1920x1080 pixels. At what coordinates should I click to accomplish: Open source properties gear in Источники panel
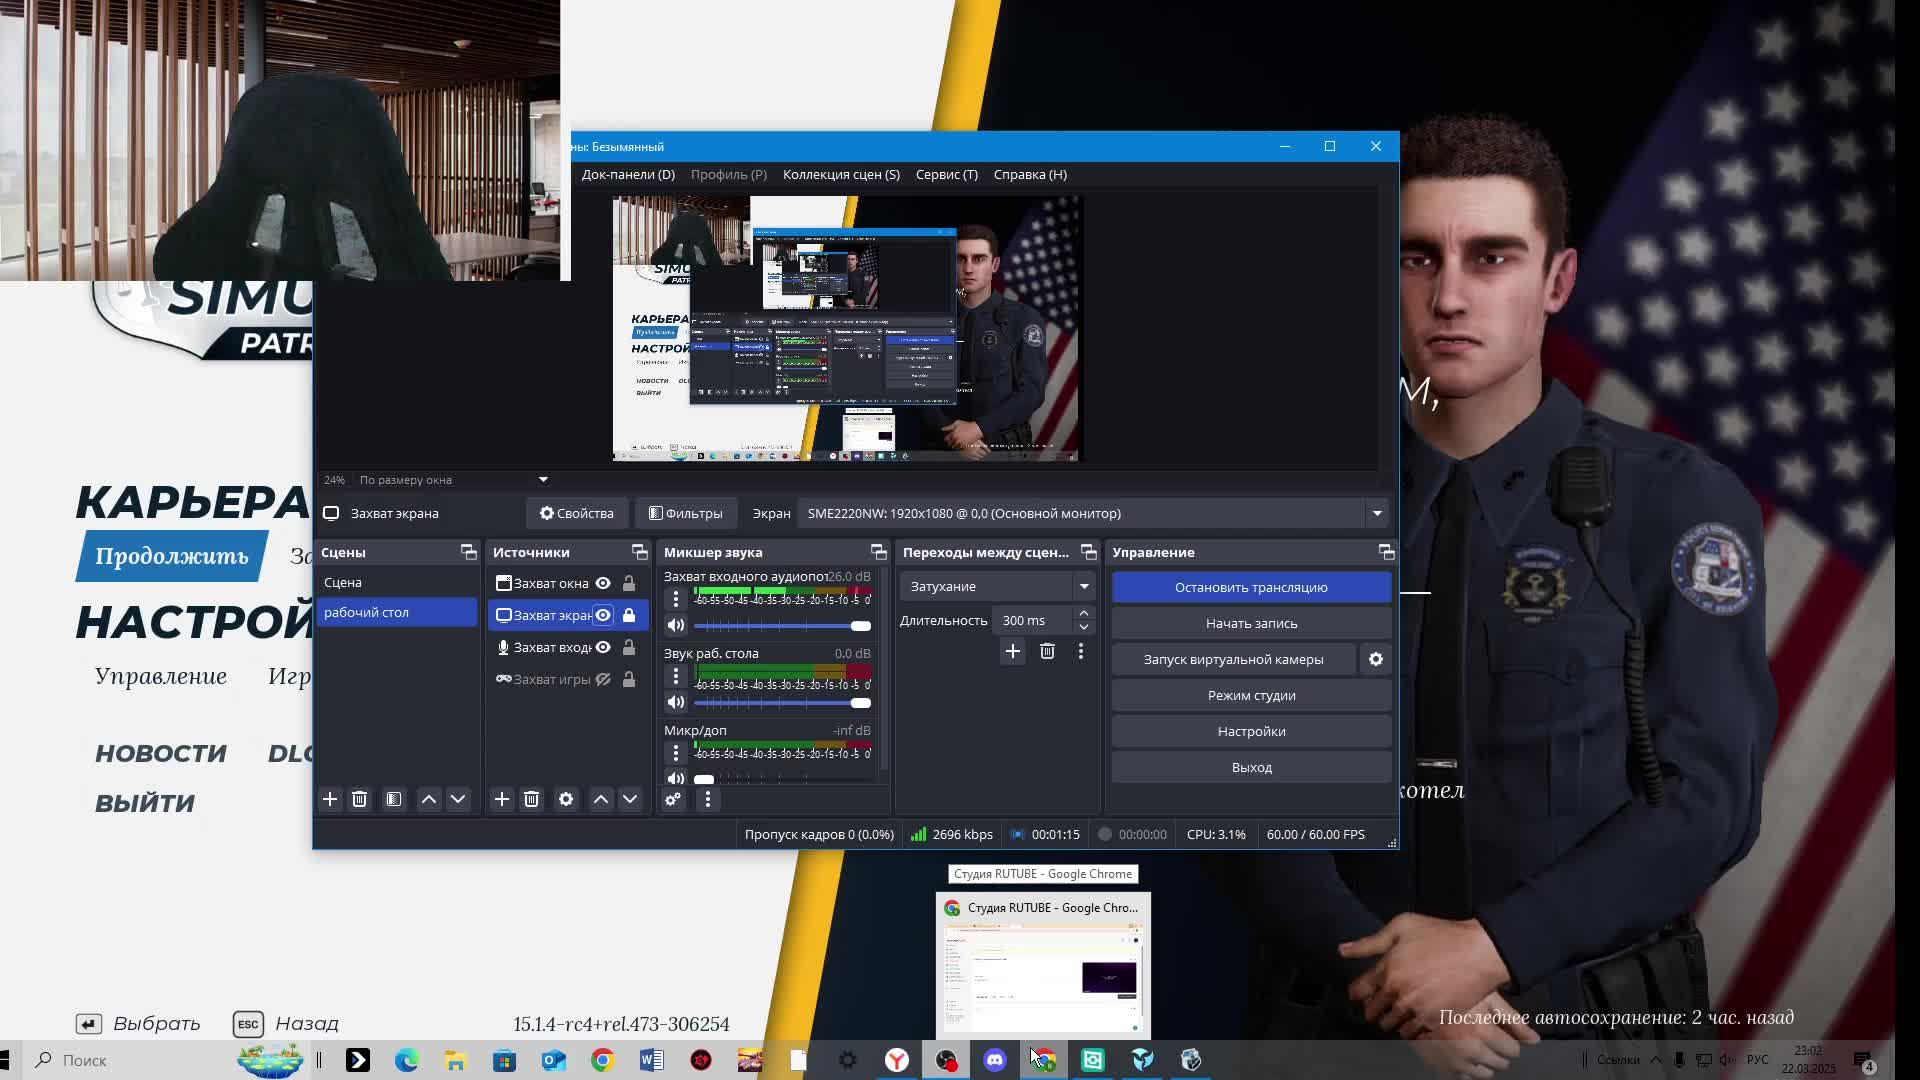[566, 799]
